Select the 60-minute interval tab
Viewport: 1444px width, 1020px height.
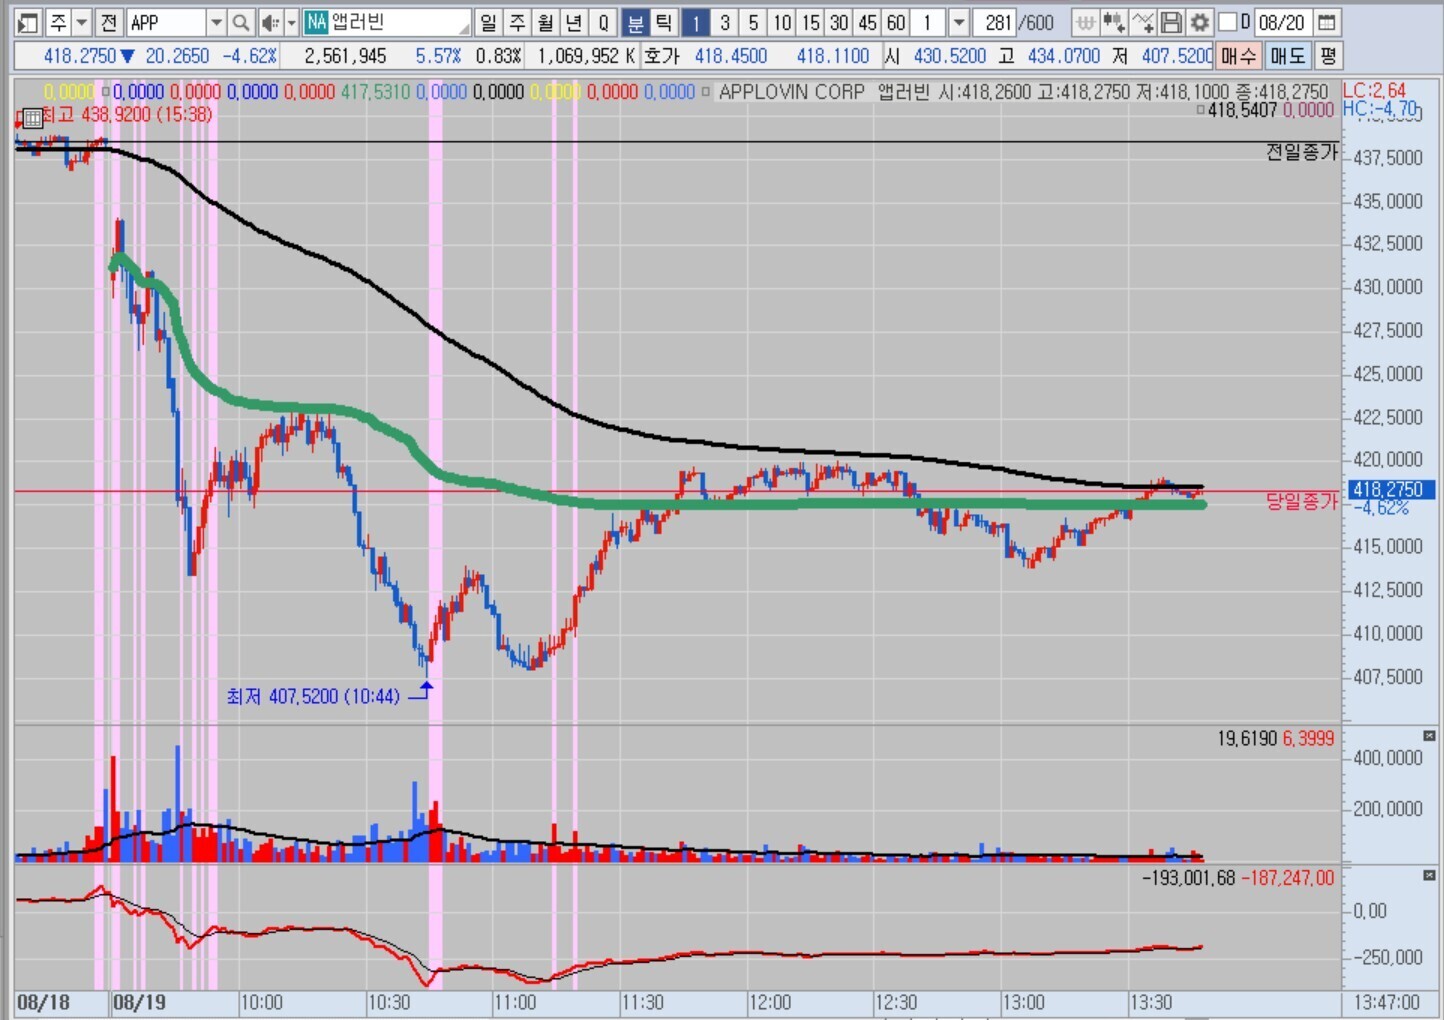[896, 22]
